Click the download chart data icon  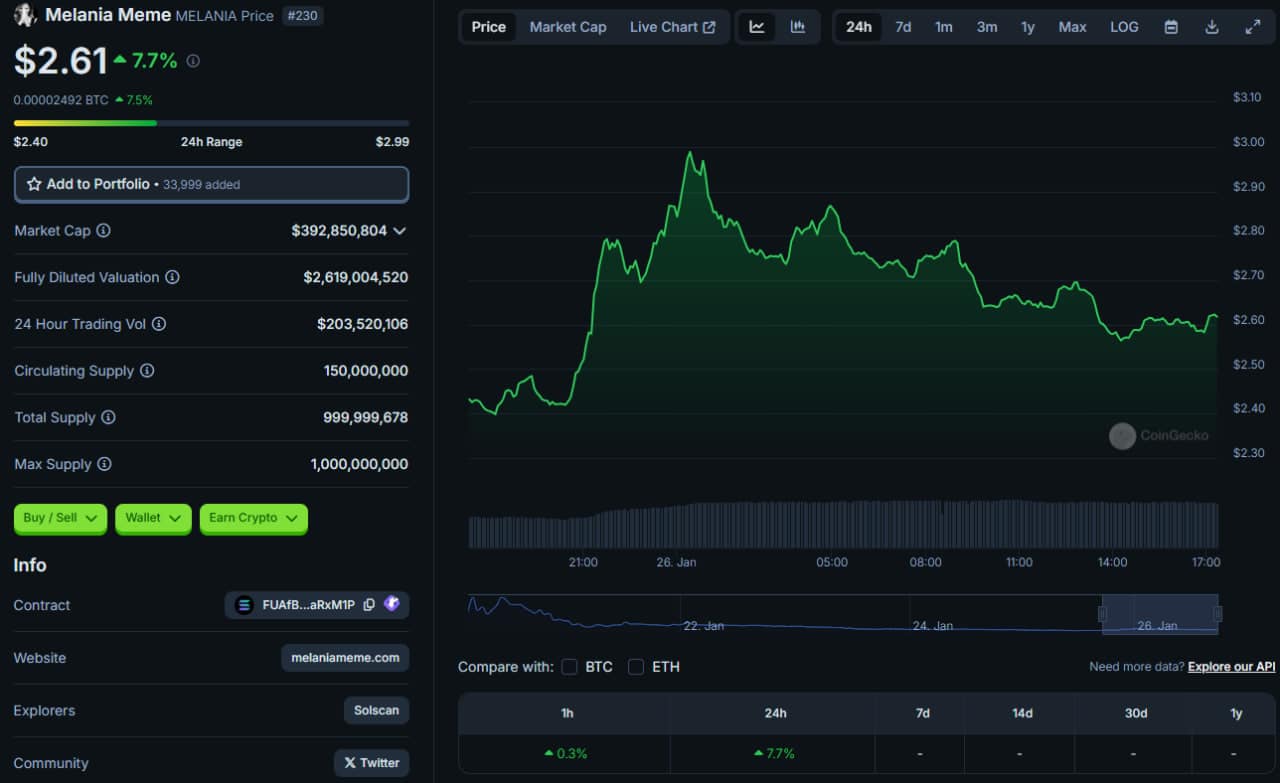click(1212, 27)
